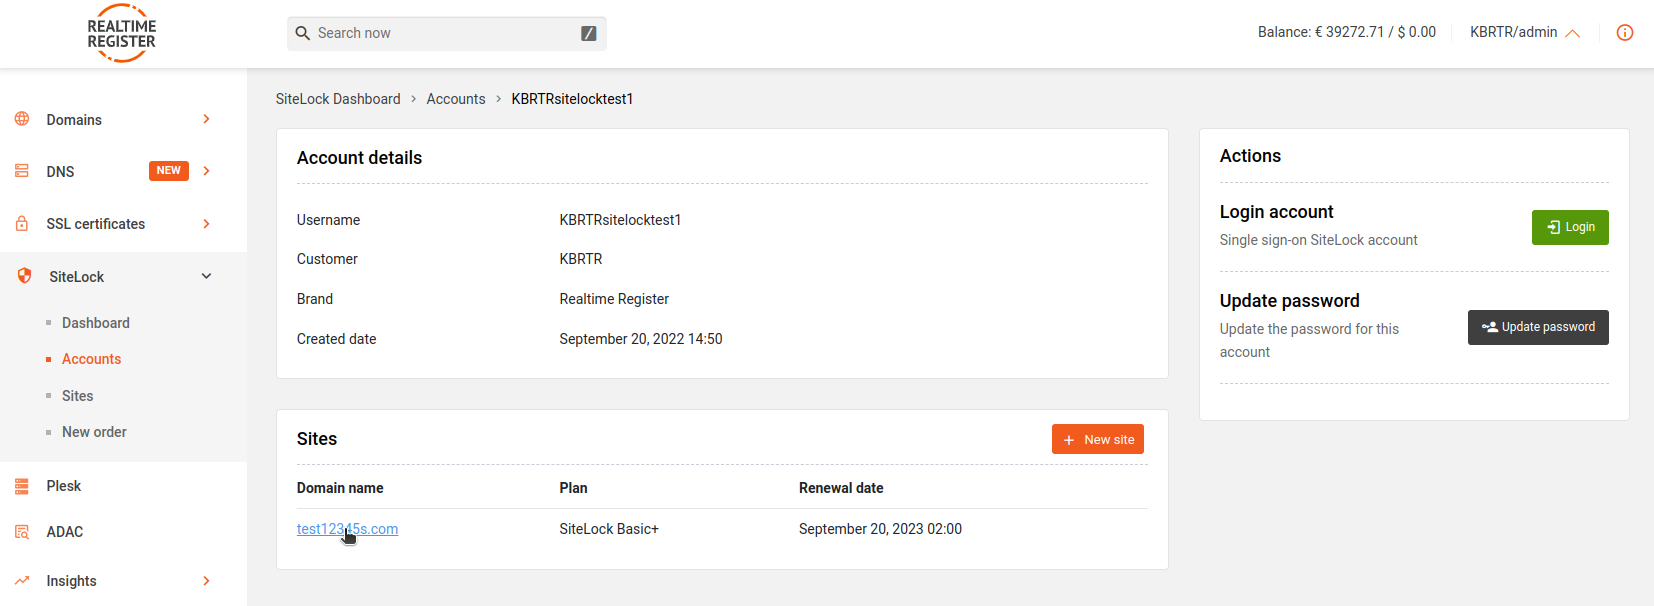Viewport: 1654px width, 606px height.
Task: Click SiteLock Dashboard breadcrumb link
Action: (338, 99)
